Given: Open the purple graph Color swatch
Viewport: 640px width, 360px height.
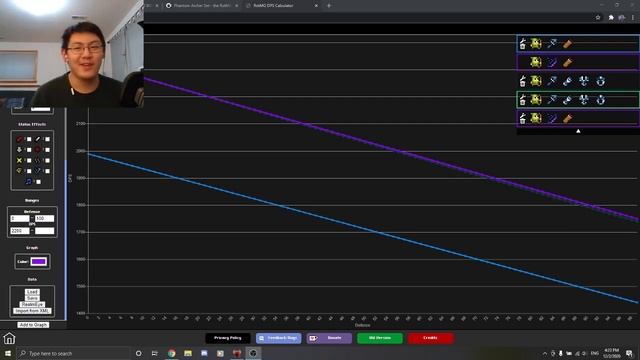Looking at the screenshot, I should tap(39, 262).
